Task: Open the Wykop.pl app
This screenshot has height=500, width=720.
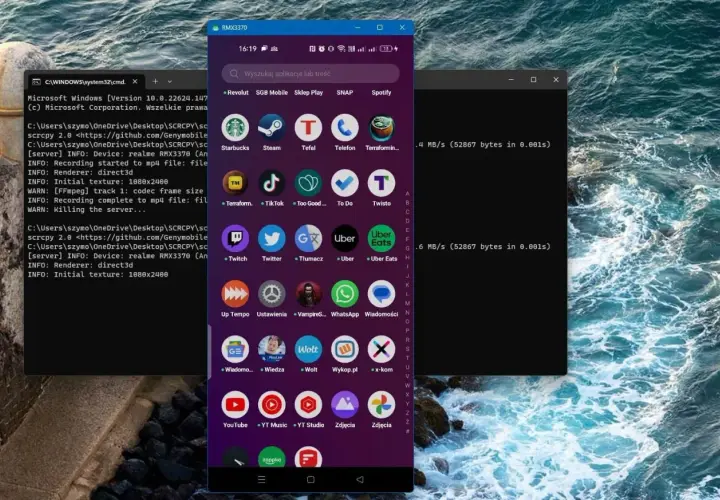Action: coord(345,349)
